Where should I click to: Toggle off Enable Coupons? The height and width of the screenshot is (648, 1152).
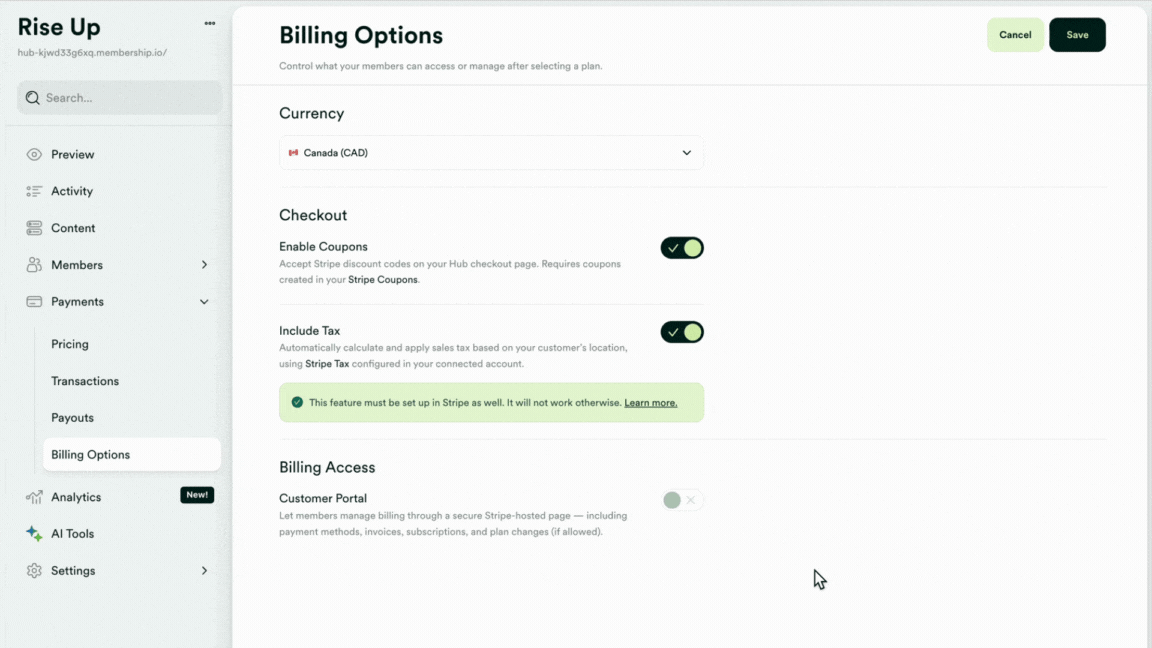coord(682,247)
